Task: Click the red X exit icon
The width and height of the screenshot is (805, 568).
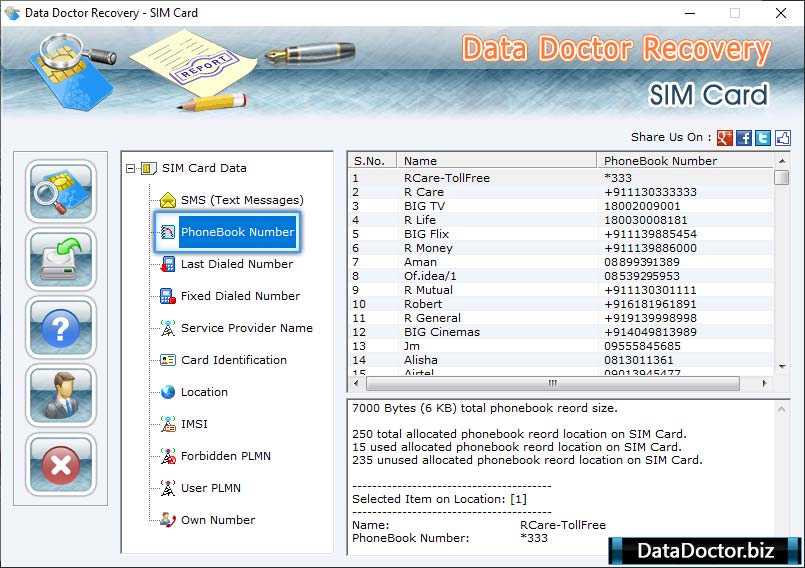Action: coord(61,463)
